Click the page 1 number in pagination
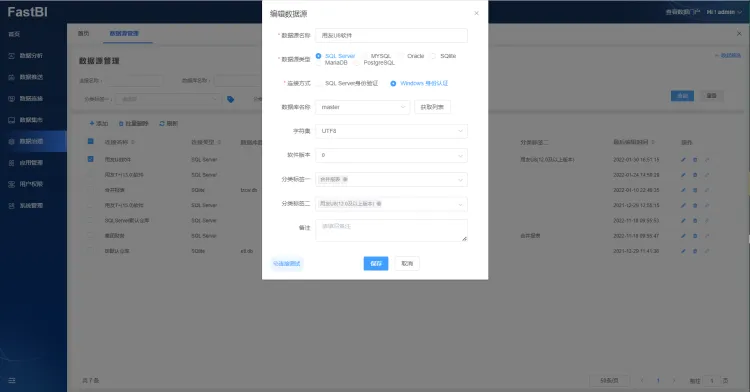The width and height of the screenshot is (750, 392). point(658,381)
